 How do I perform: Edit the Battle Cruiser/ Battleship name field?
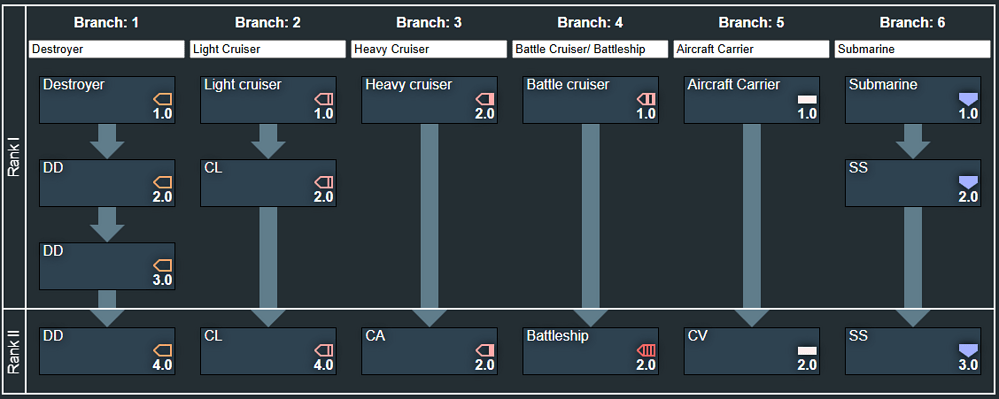tap(590, 49)
